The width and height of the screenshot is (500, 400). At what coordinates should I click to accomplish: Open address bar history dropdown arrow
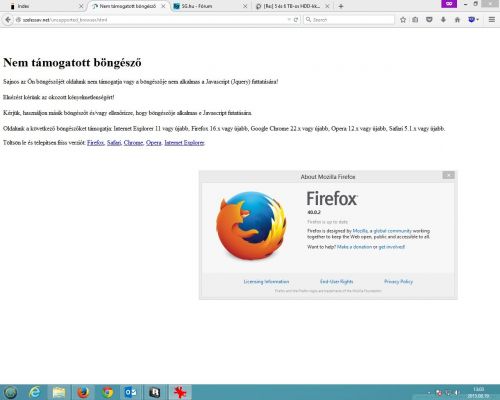click(x=289, y=20)
